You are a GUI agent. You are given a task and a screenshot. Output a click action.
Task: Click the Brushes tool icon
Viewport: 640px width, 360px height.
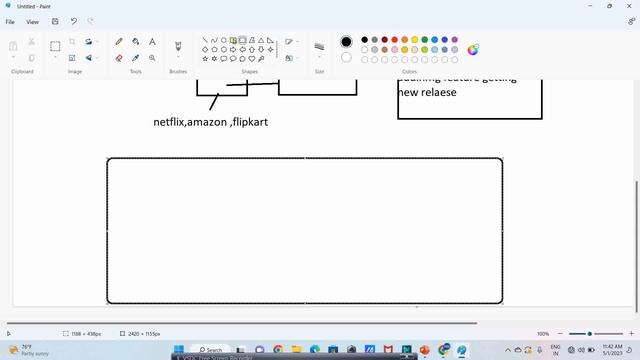(x=178, y=46)
